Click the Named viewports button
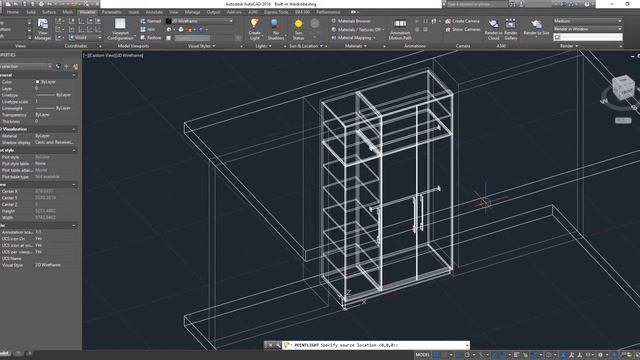640x360 pixels. pos(150,21)
